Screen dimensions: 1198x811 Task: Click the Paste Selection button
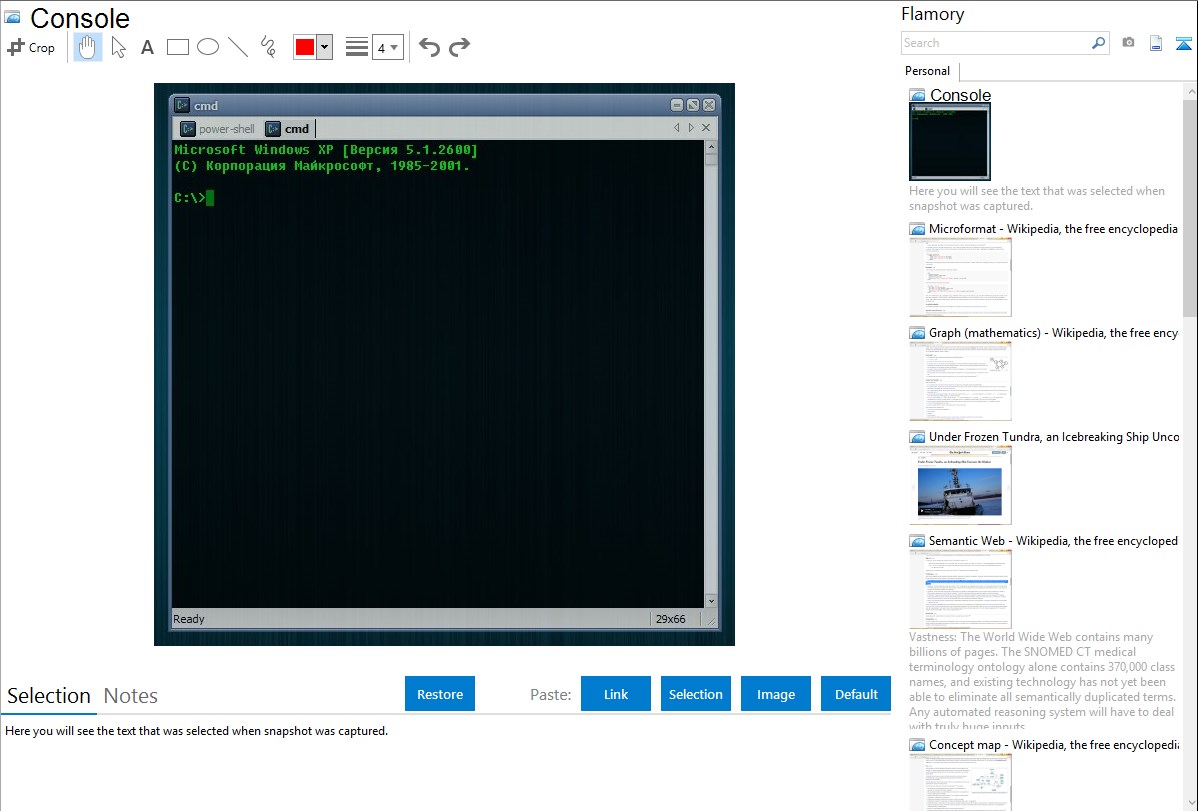pyautogui.click(x=696, y=694)
